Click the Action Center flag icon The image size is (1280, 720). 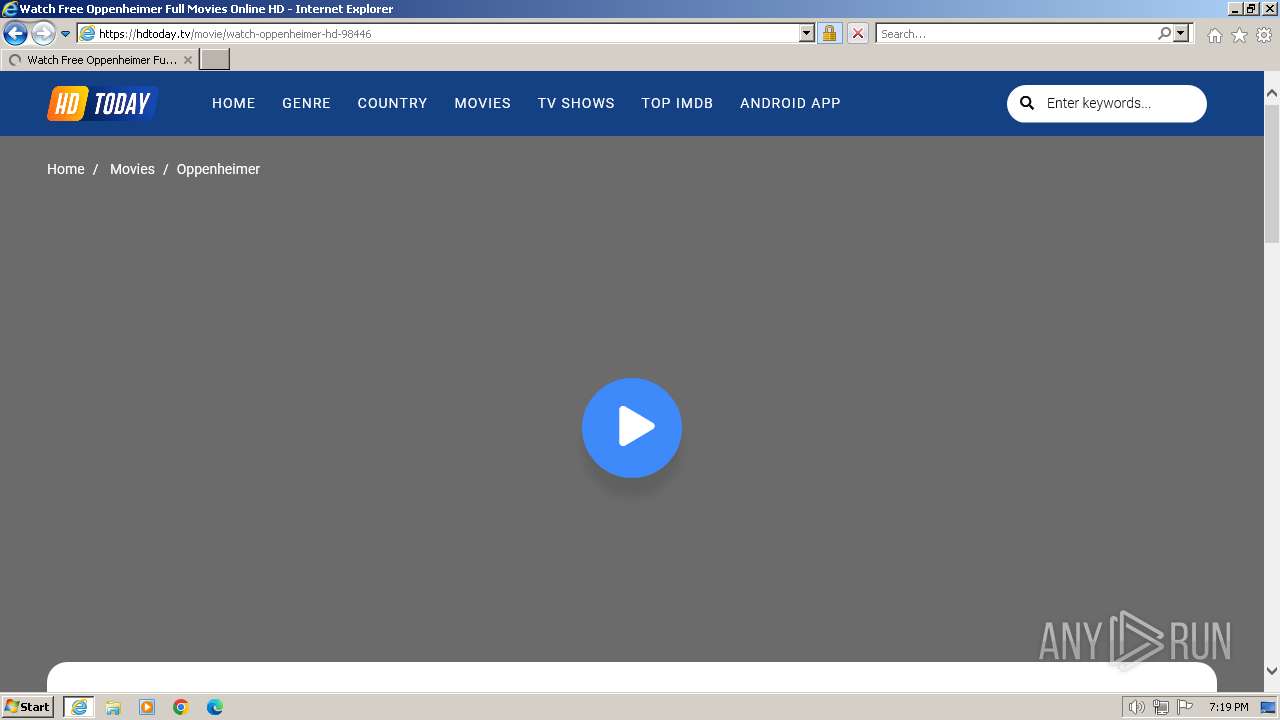[x=1185, y=707]
